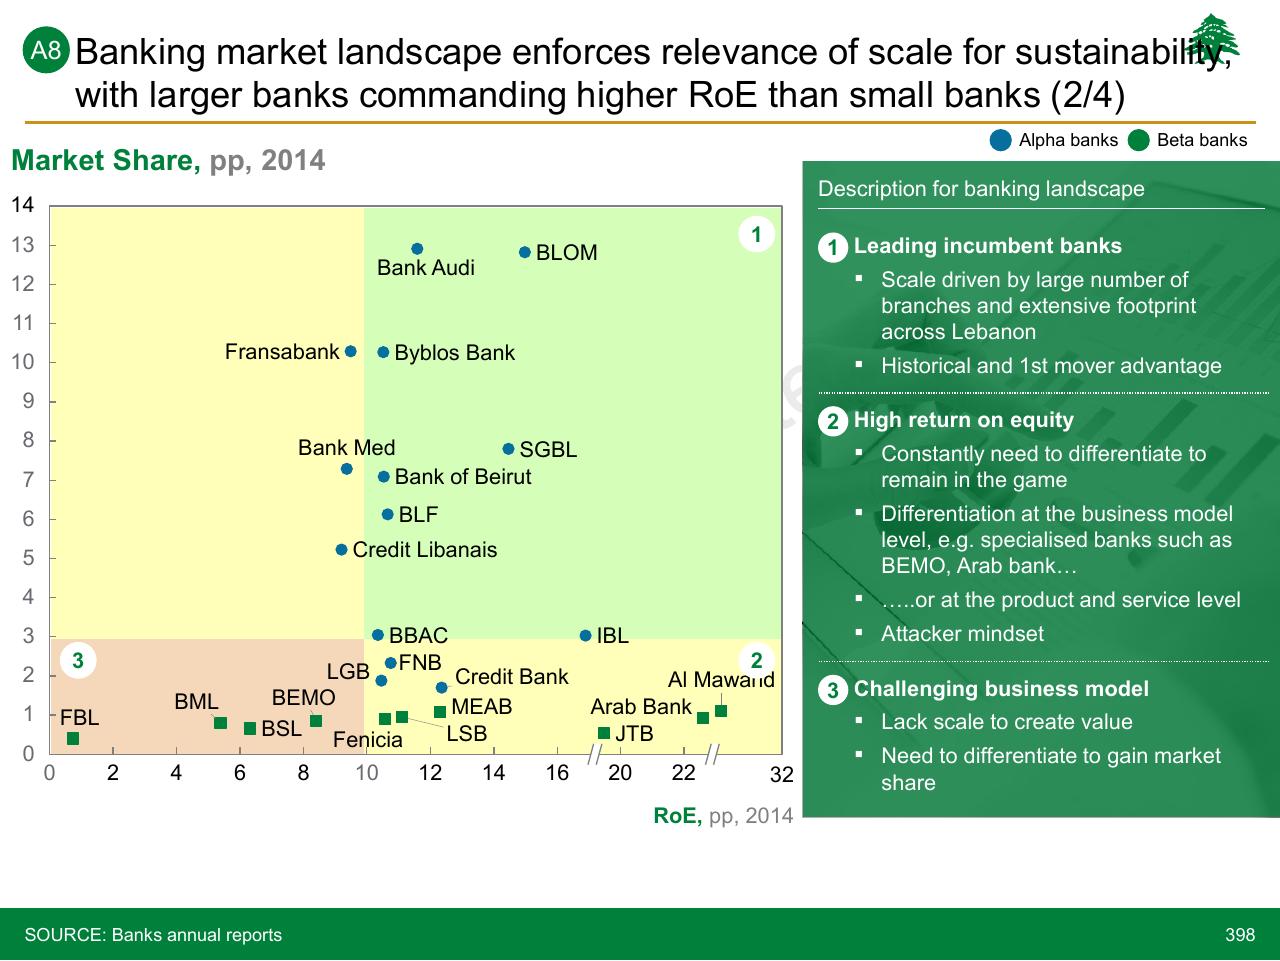Click the number 1 badge in the chart
The image size is (1280, 961).
click(x=757, y=235)
